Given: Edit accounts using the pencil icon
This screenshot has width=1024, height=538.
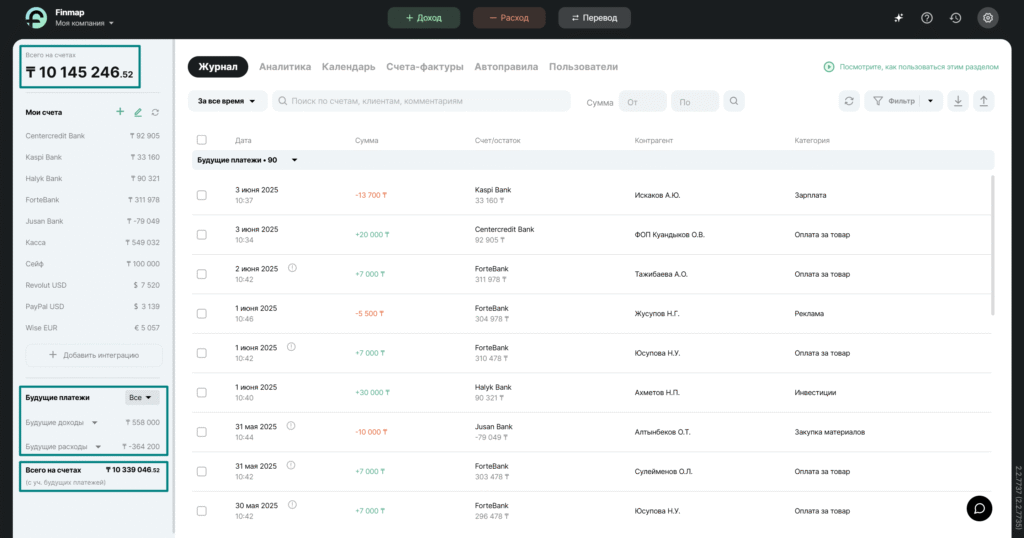Looking at the screenshot, I should click(x=138, y=112).
